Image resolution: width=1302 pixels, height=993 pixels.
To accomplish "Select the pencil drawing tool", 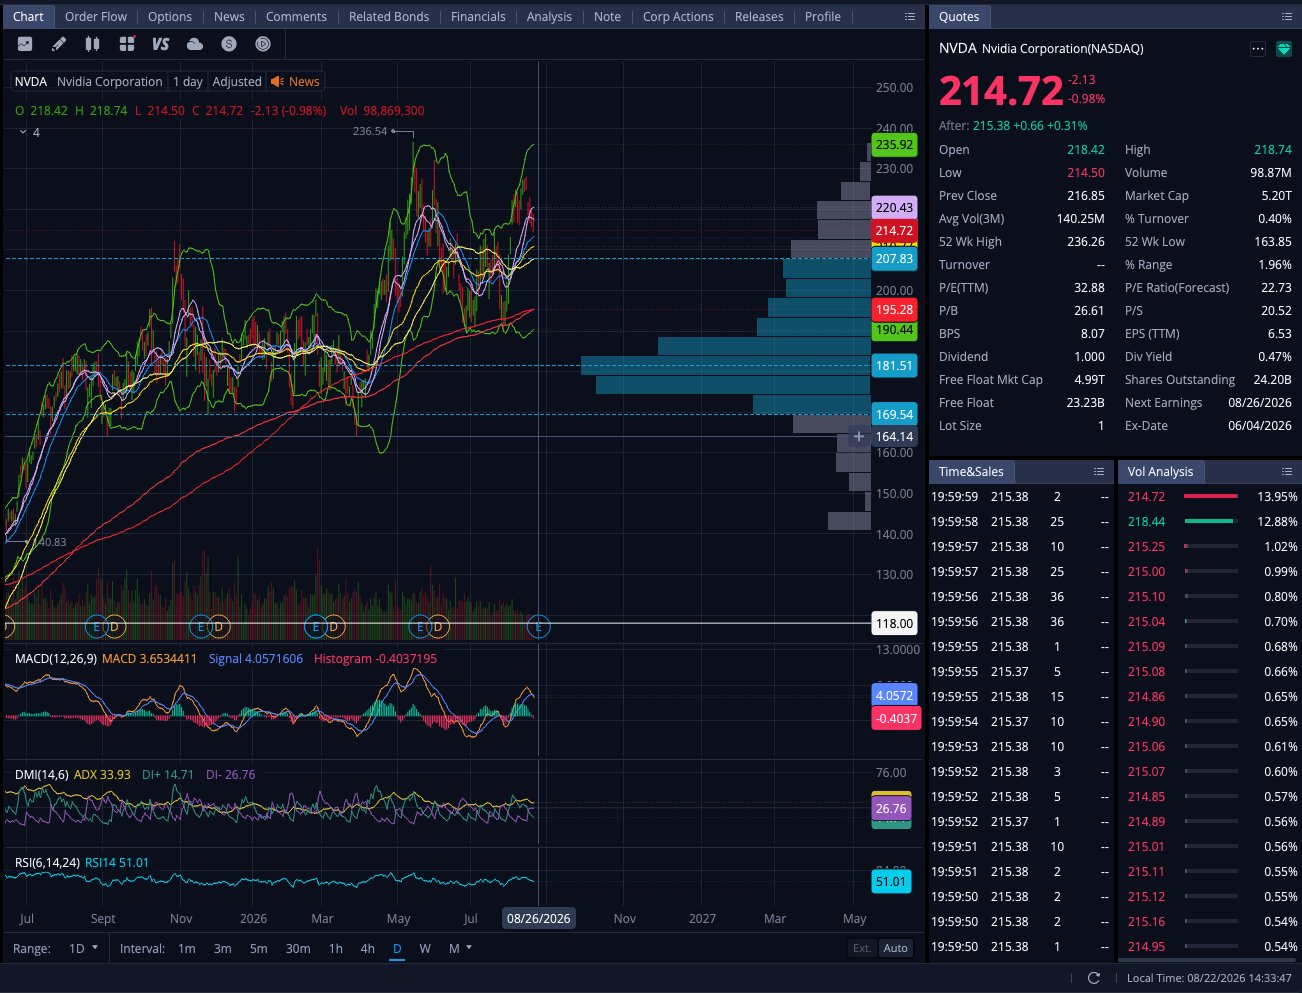I will [59, 44].
